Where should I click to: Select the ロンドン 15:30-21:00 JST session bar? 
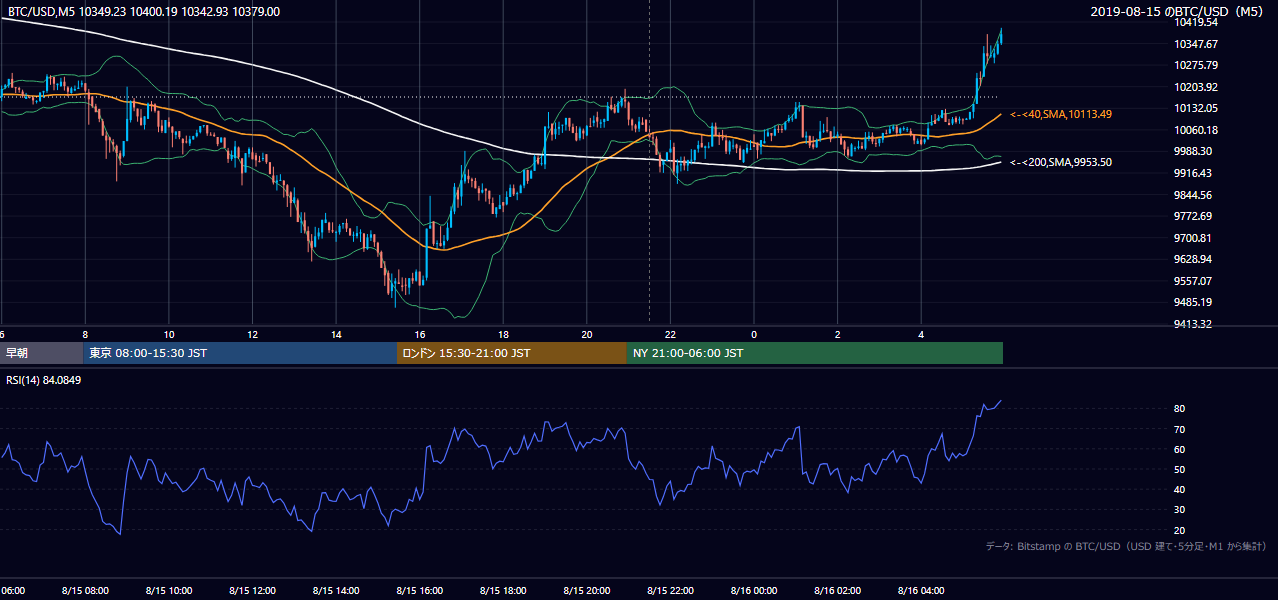point(512,353)
